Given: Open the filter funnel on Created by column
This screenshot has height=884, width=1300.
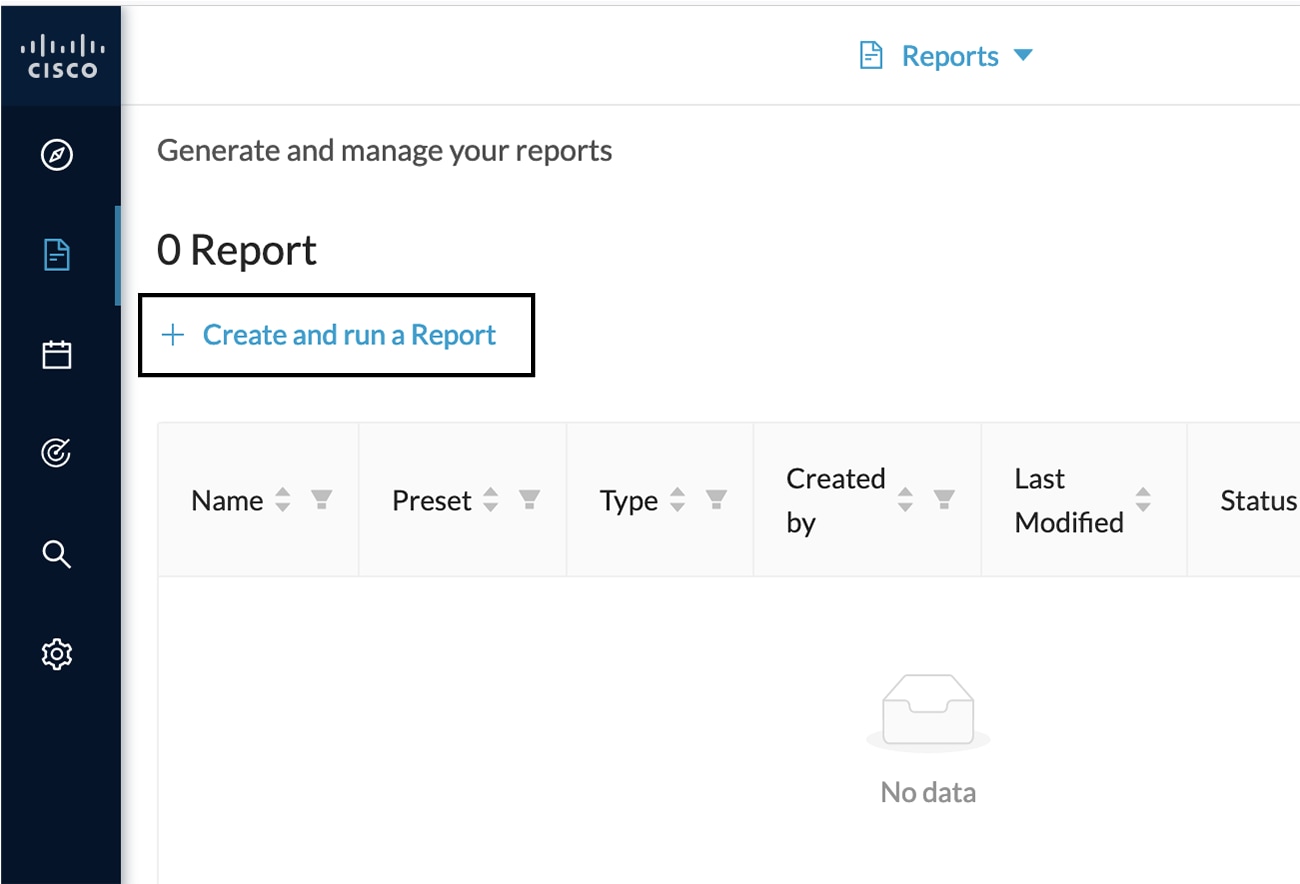Looking at the screenshot, I should pos(944,500).
